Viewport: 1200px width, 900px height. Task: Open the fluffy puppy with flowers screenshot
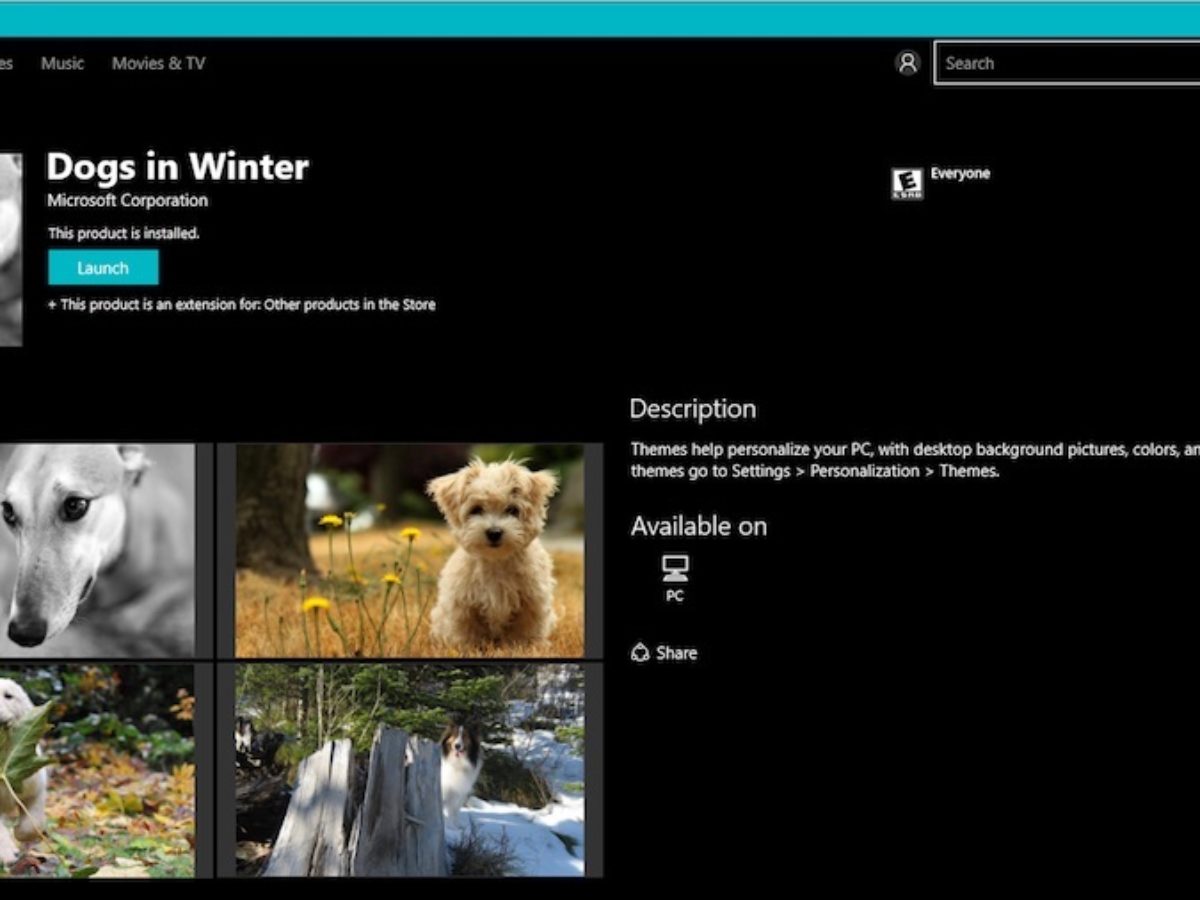click(410, 551)
